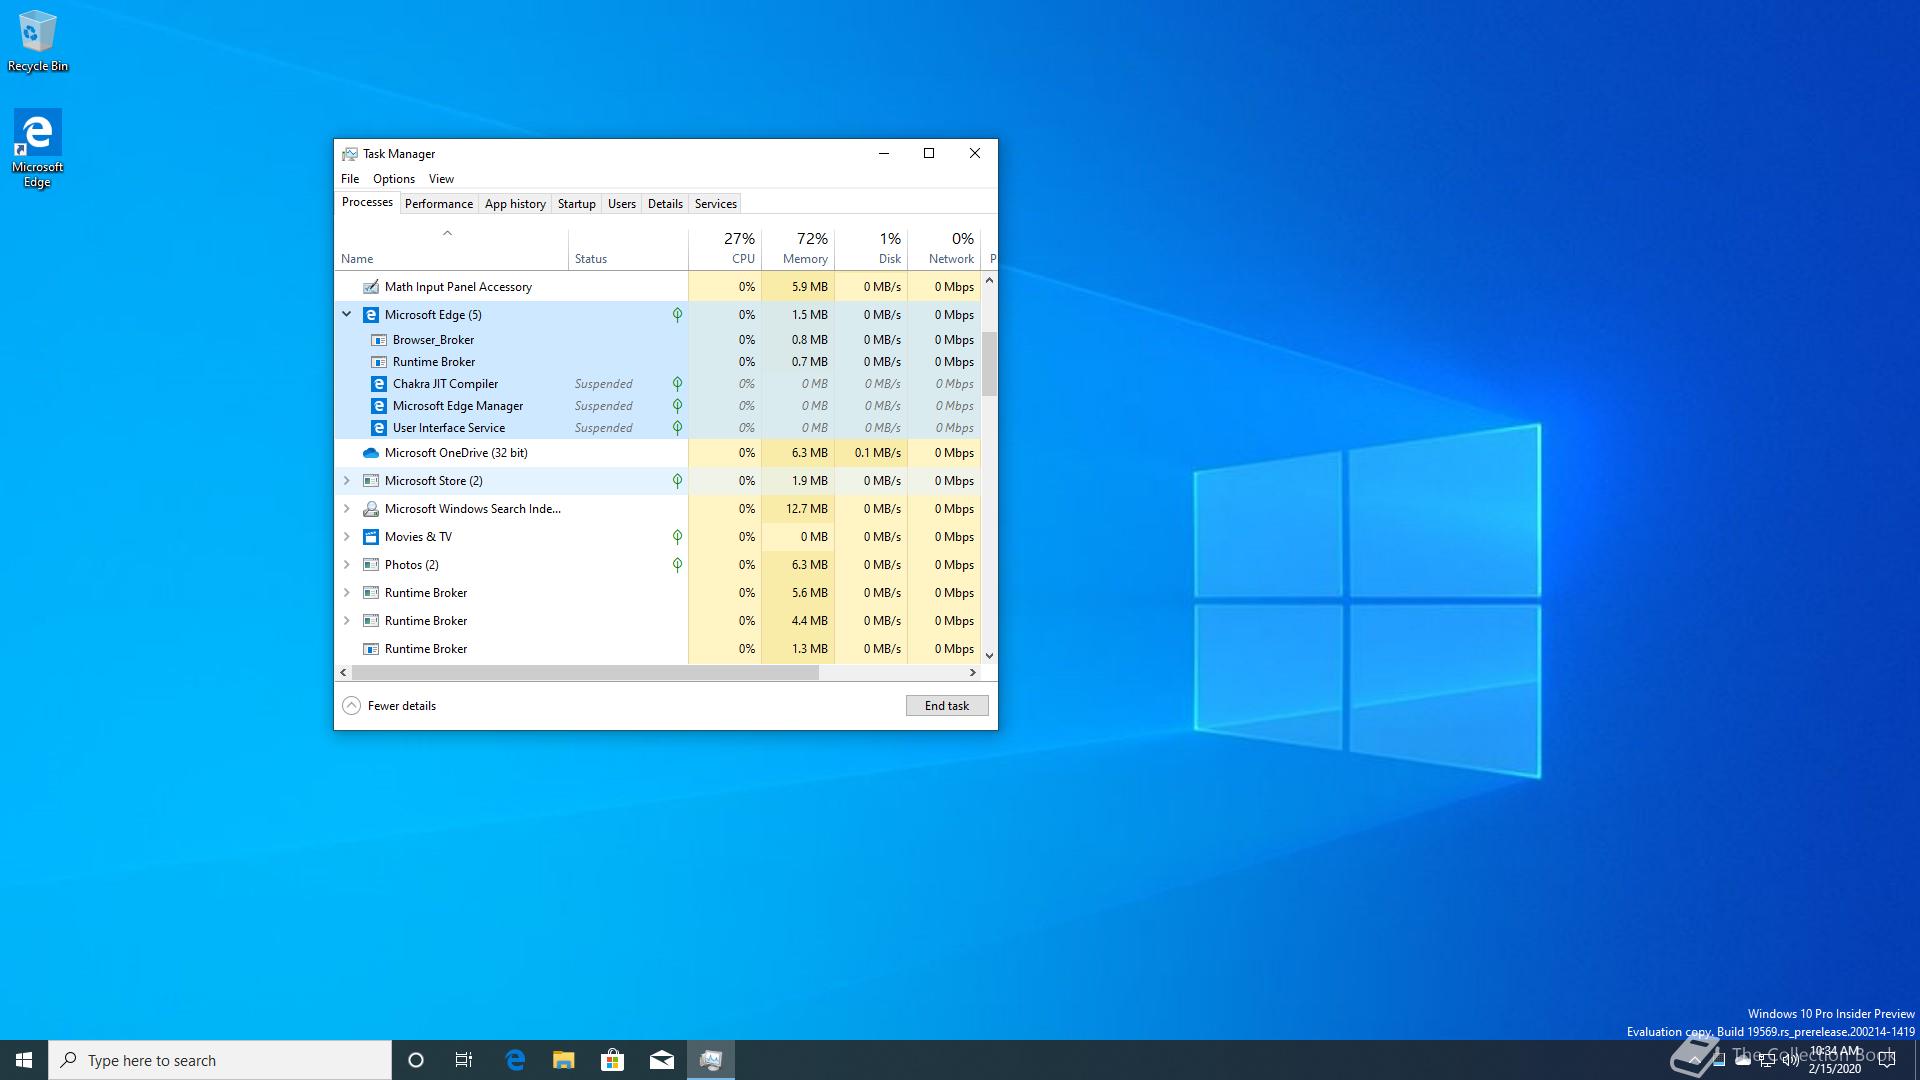
Task: Click the 12.7 MB memory cell
Action: click(798, 509)
